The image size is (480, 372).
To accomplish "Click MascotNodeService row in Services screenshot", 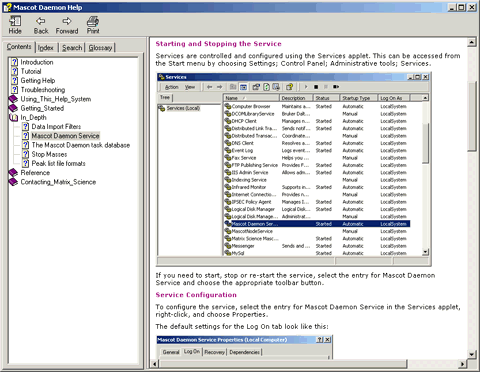I will [x=317, y=231].
